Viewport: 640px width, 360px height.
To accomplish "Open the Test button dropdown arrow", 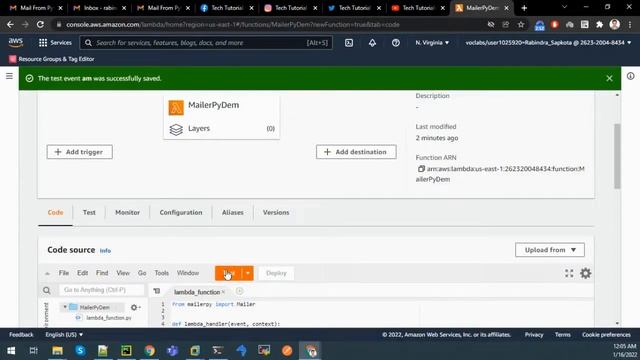I will point(248,273).
